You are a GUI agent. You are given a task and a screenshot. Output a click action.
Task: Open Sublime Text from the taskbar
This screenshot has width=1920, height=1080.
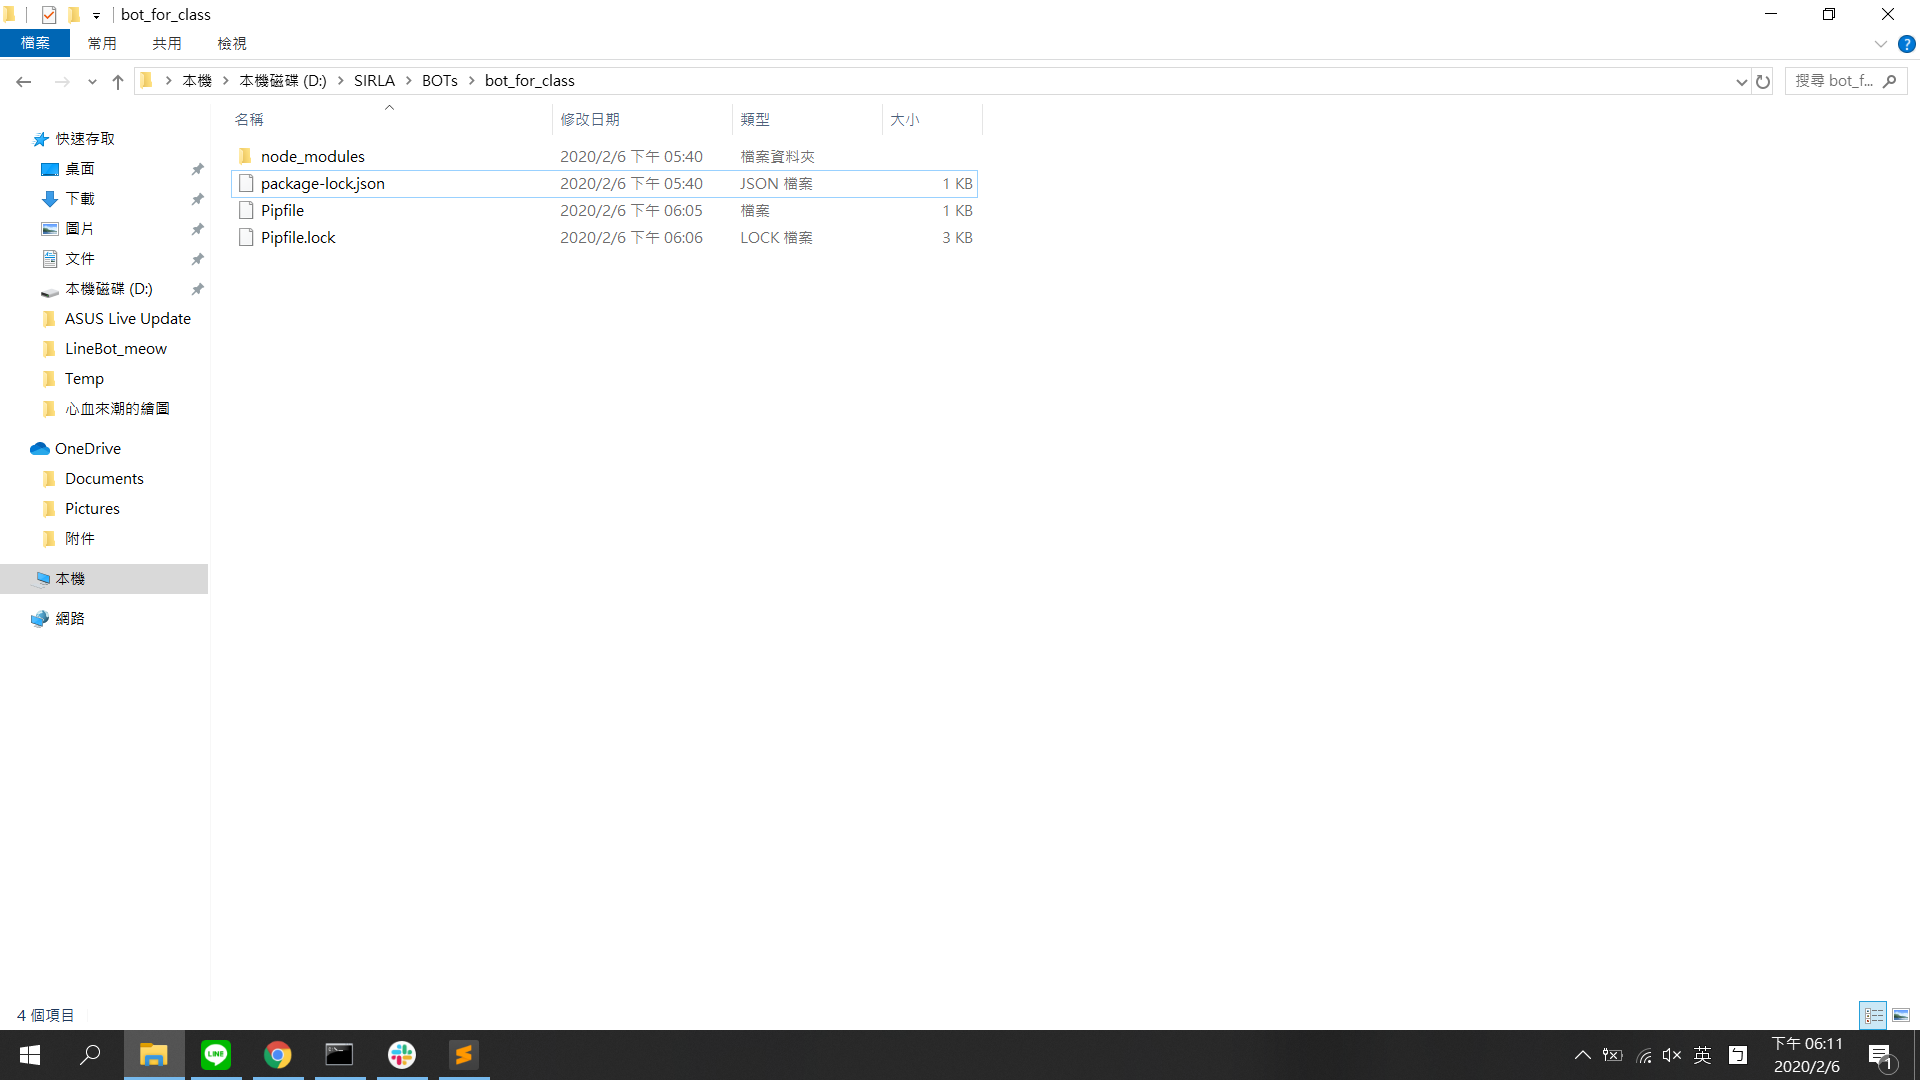point(464,1054)
